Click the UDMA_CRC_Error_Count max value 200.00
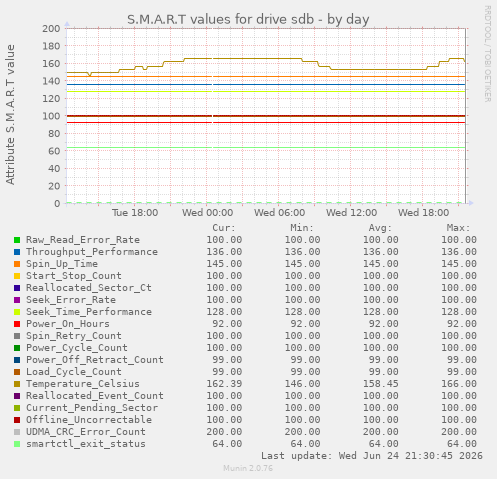The image size is (497, 479). click(x=459, y=432)
